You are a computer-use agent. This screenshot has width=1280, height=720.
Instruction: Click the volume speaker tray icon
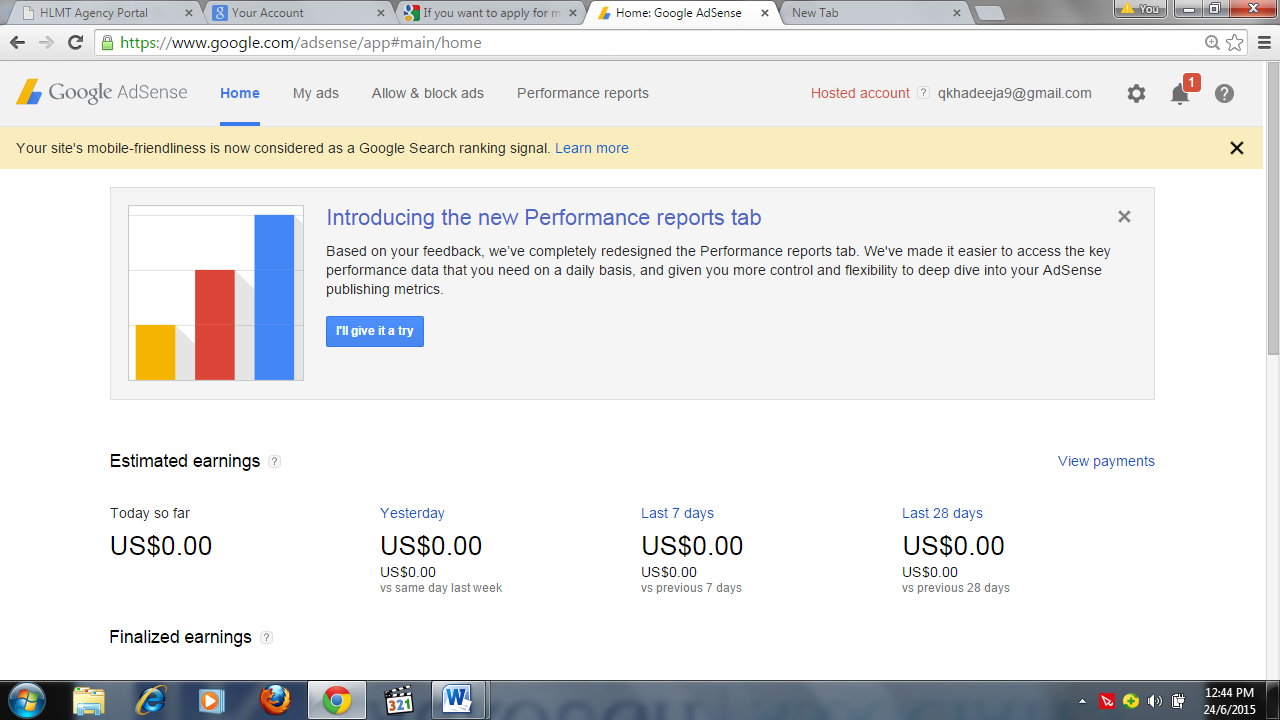(1155, 701)
